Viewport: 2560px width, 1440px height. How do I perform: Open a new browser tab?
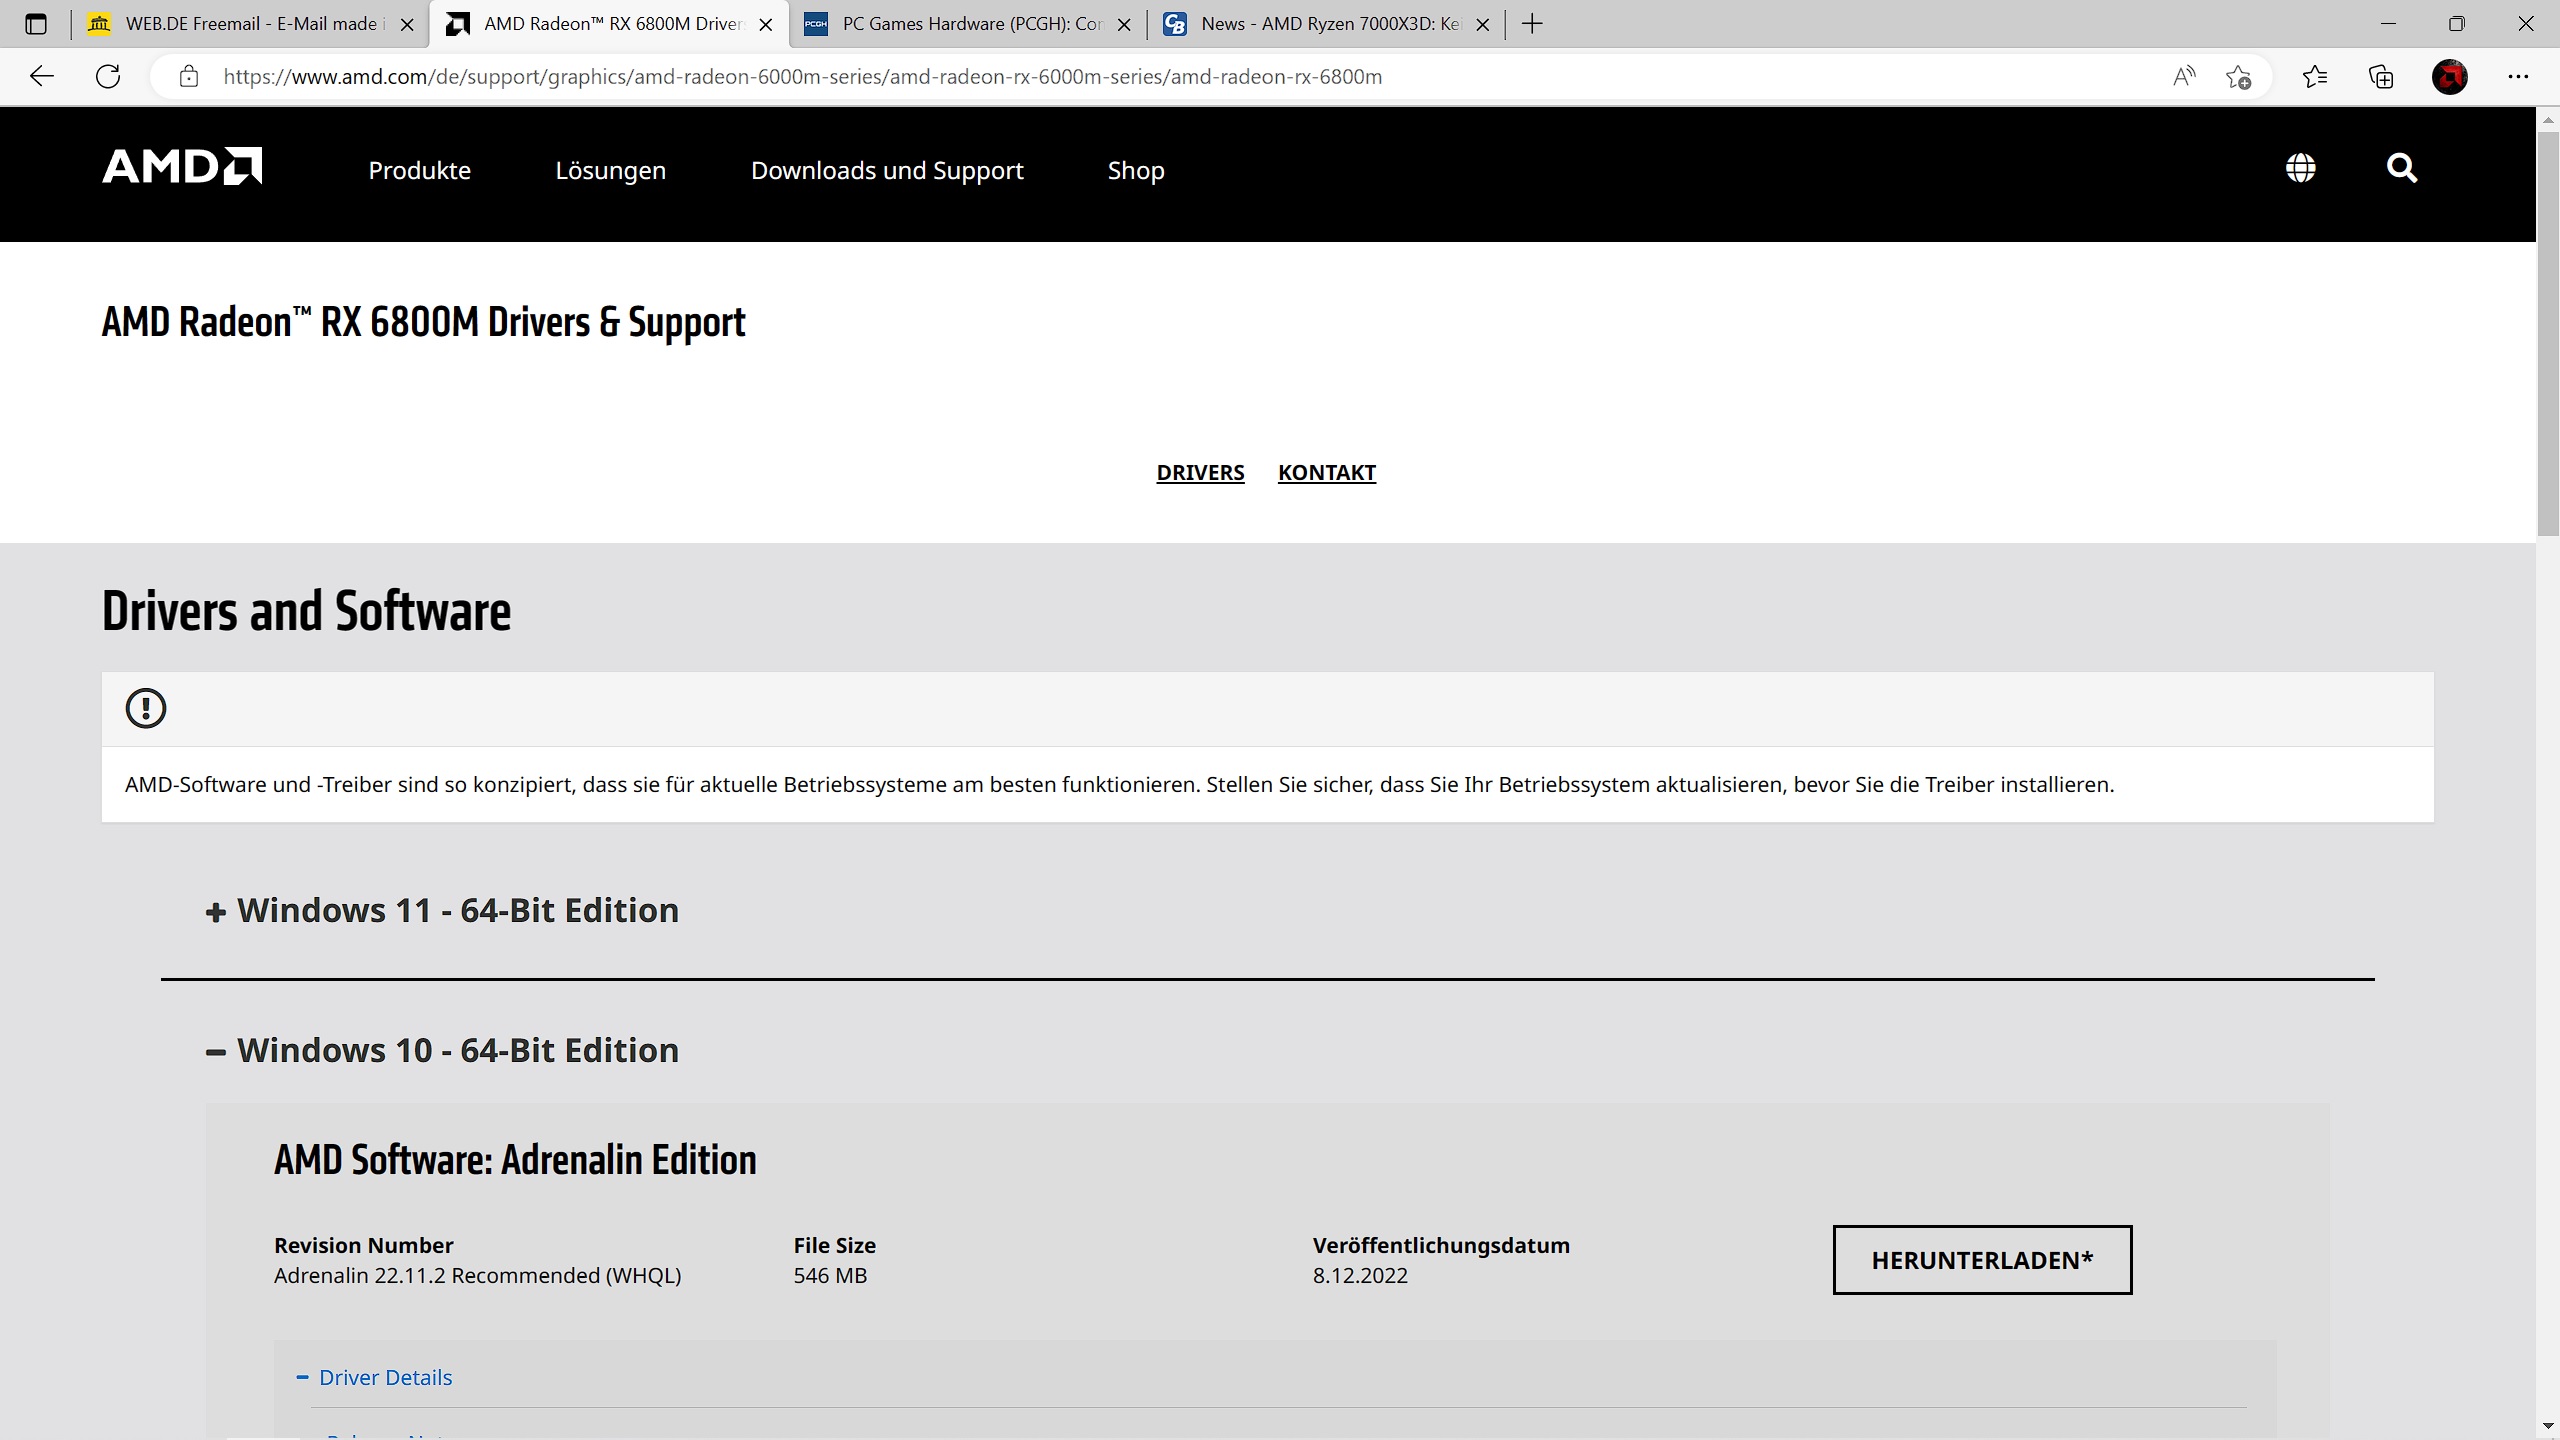1532,24
